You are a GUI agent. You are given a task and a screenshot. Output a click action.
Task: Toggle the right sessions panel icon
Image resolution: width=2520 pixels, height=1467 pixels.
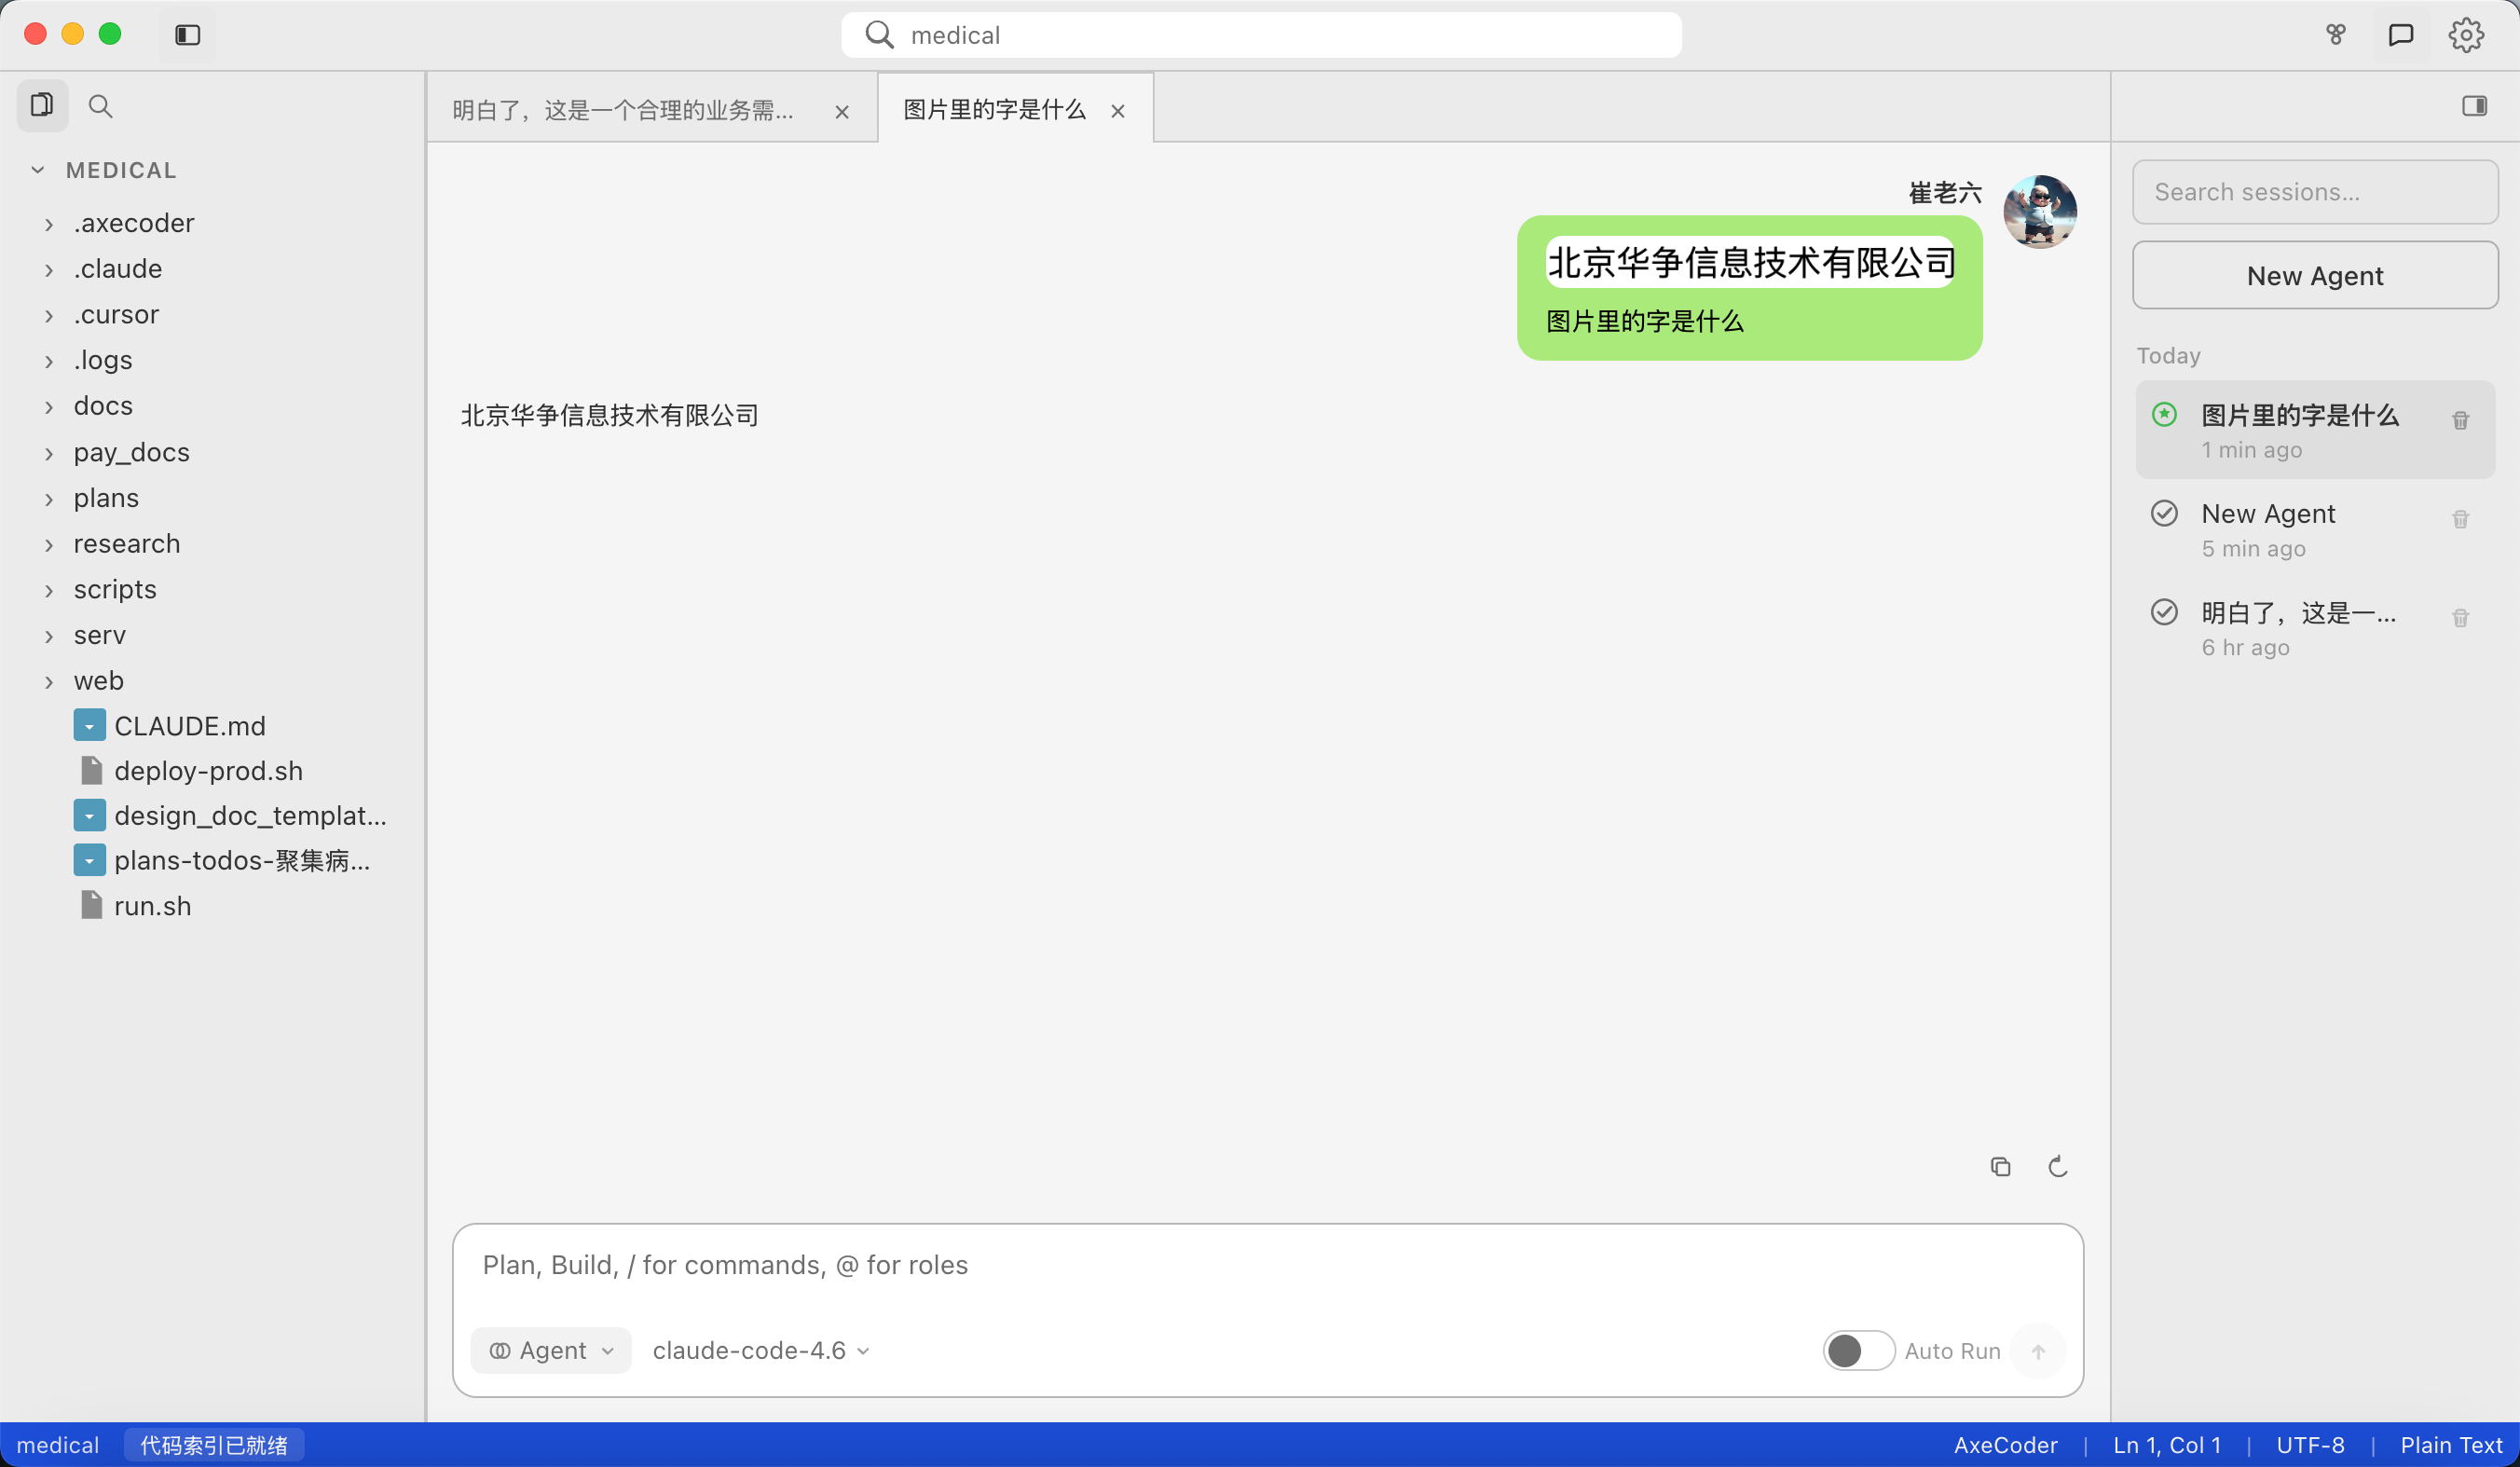[2474, 106]
